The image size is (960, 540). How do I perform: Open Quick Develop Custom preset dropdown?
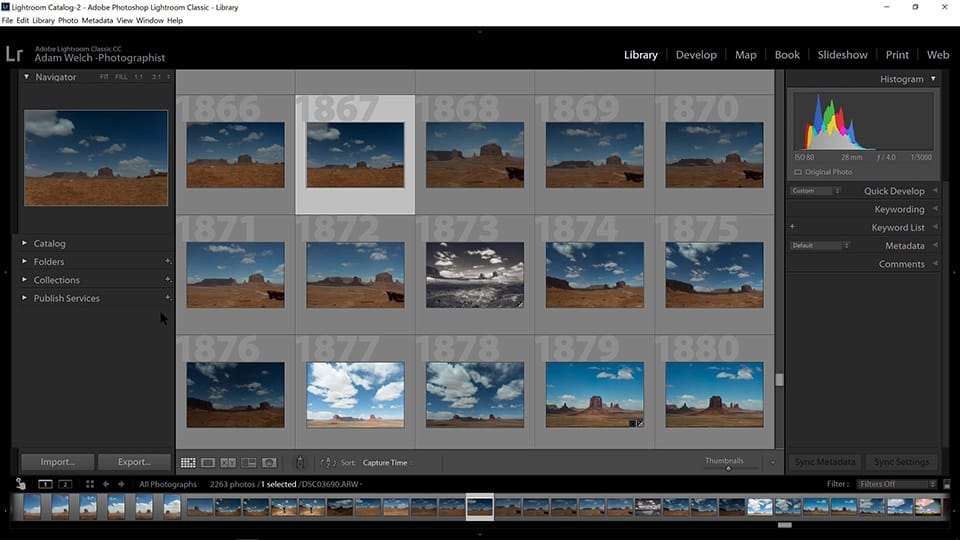point(816,190)
